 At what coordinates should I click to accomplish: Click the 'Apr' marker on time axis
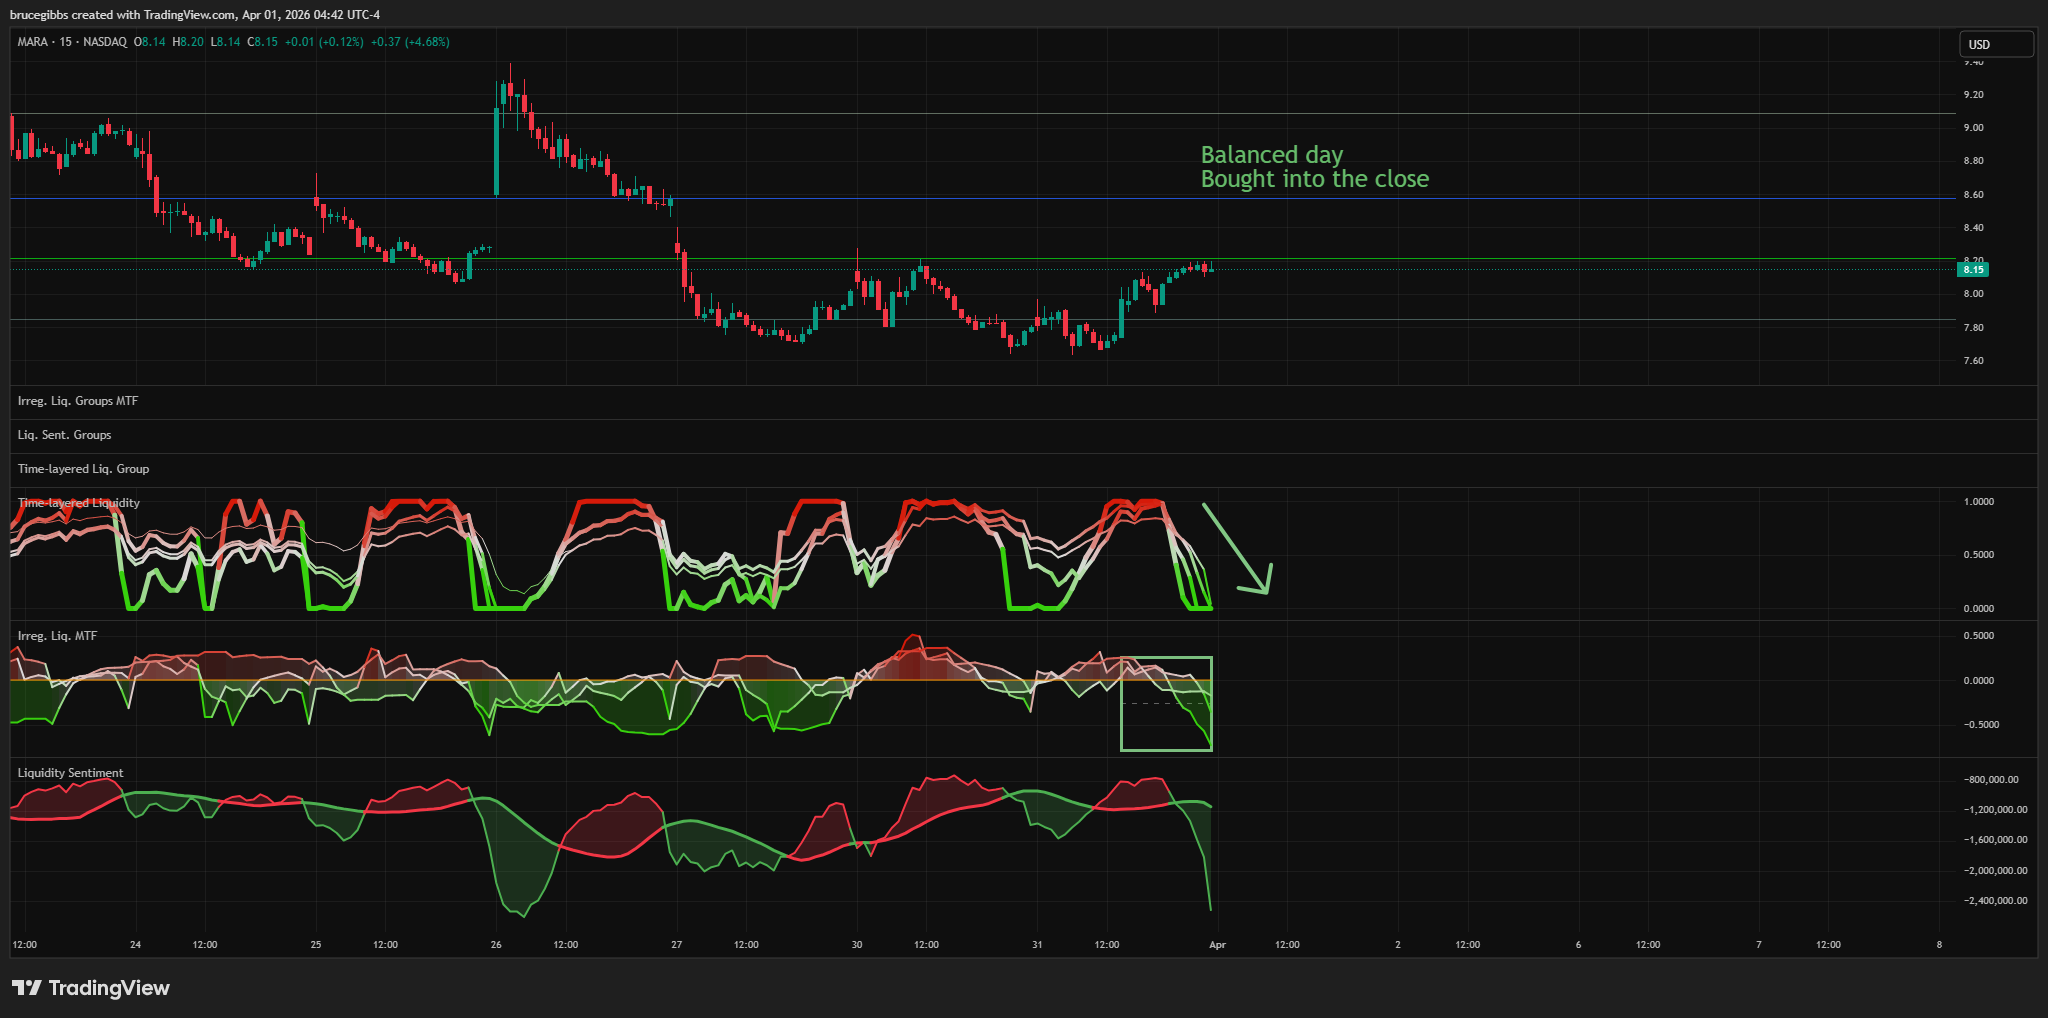click(x=1217, y=945)
